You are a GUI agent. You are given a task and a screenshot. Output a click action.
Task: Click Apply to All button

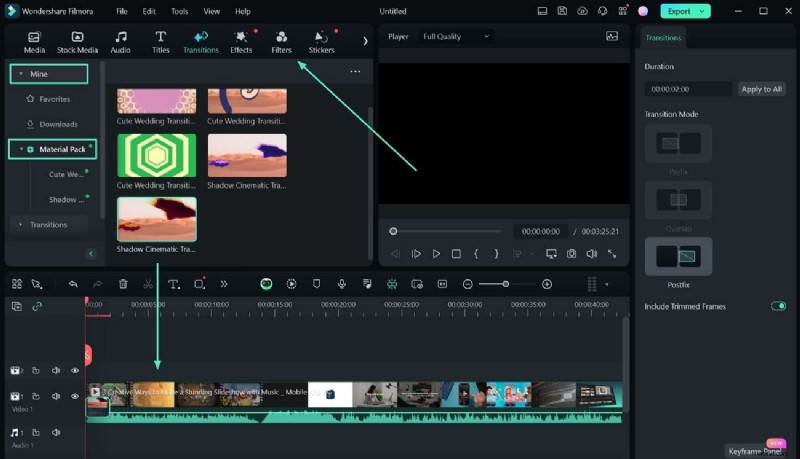pyautogui.click(x=761, y=89)
